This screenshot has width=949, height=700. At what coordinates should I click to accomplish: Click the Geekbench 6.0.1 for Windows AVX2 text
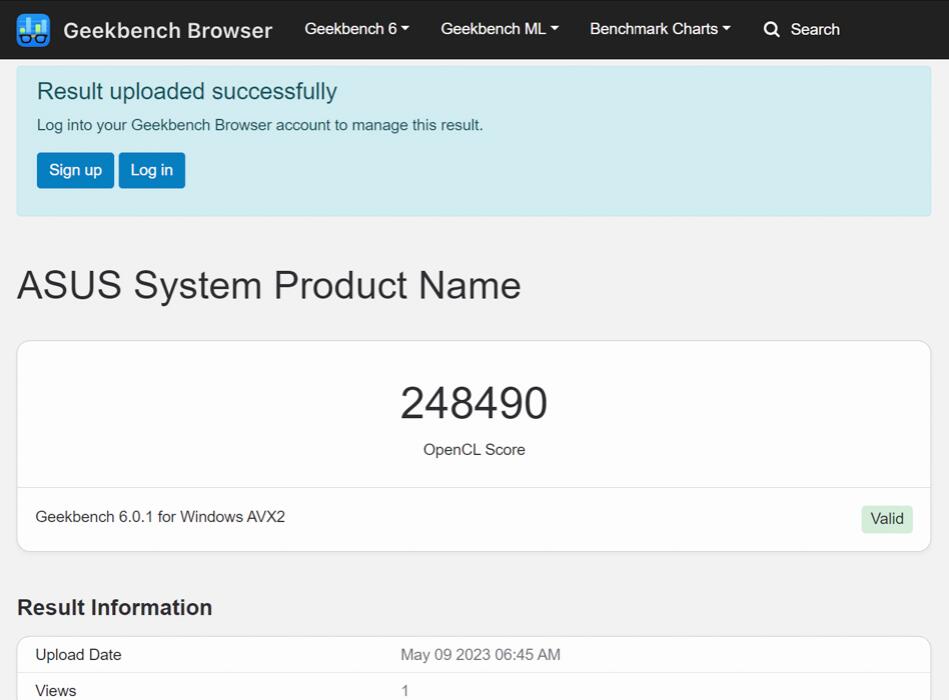click(160, 517)
